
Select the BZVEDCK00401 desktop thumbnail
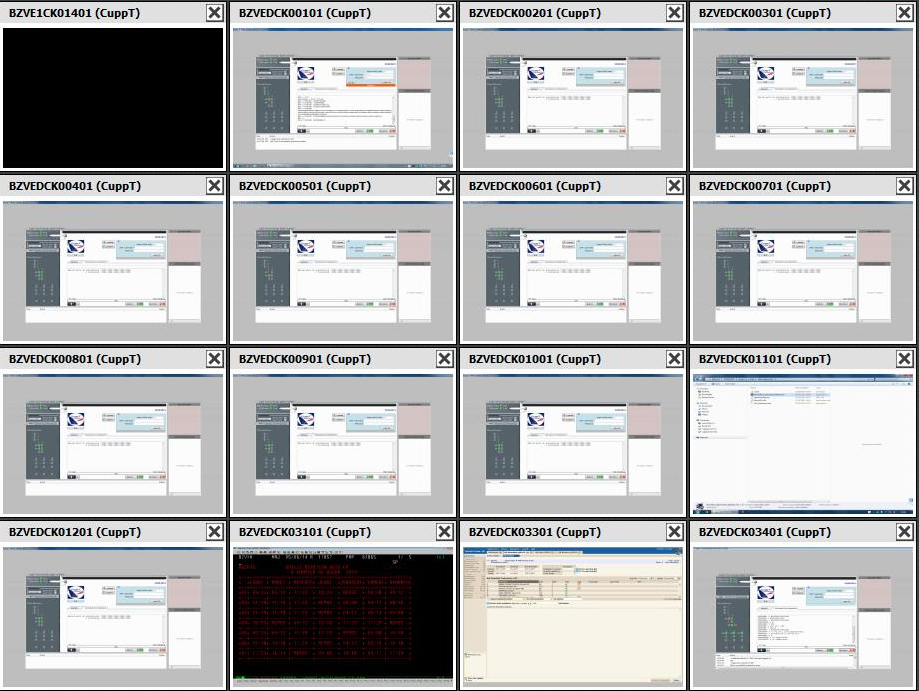point(113,271)
